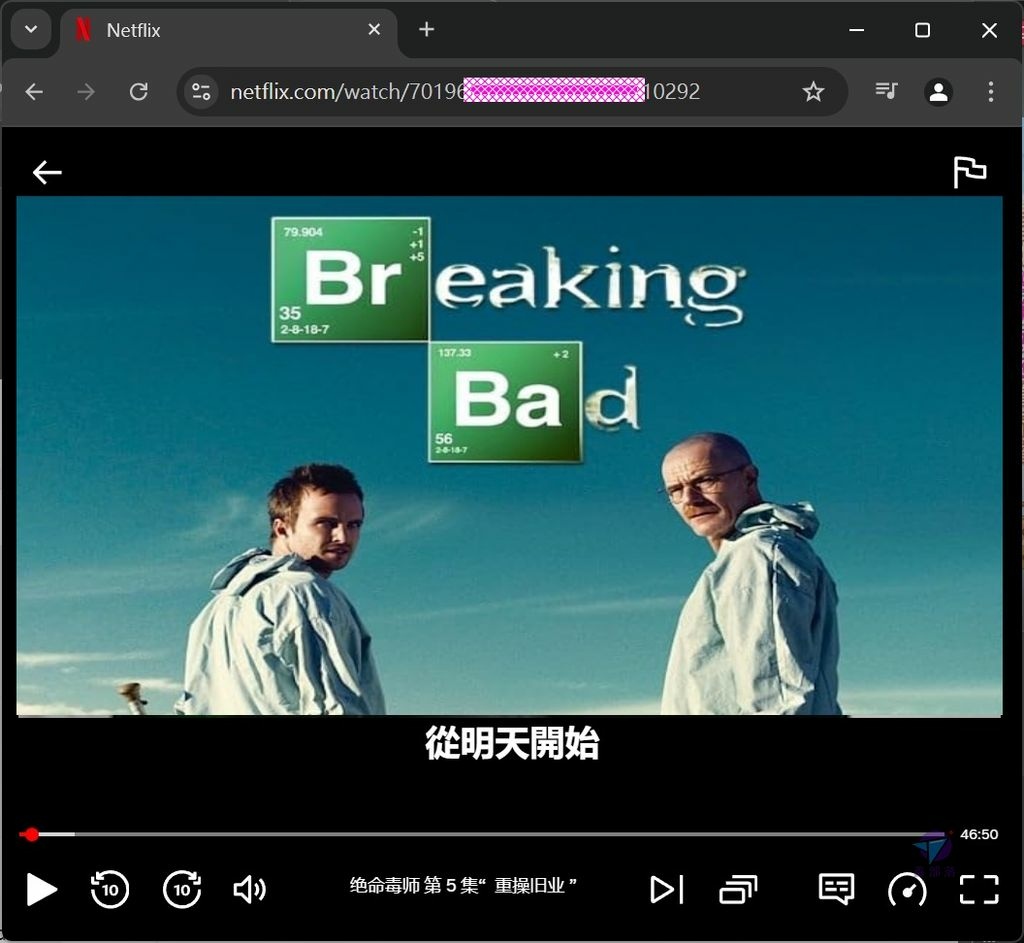Select the Netflix browser tab
Screen dimensions: 1024x943
click(229, 31)
